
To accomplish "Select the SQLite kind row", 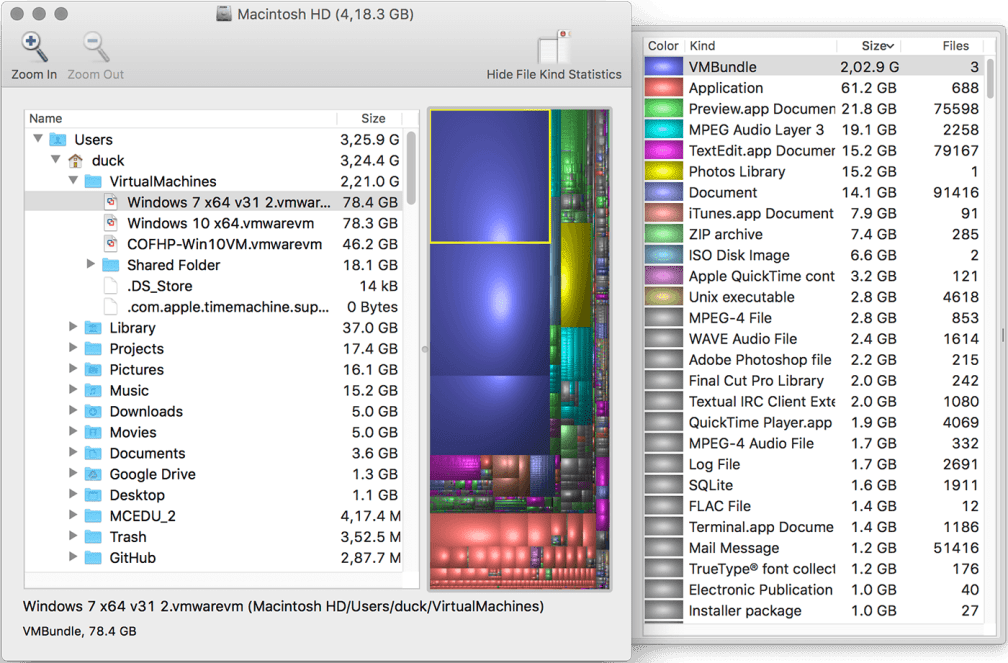I will point(814,485).
